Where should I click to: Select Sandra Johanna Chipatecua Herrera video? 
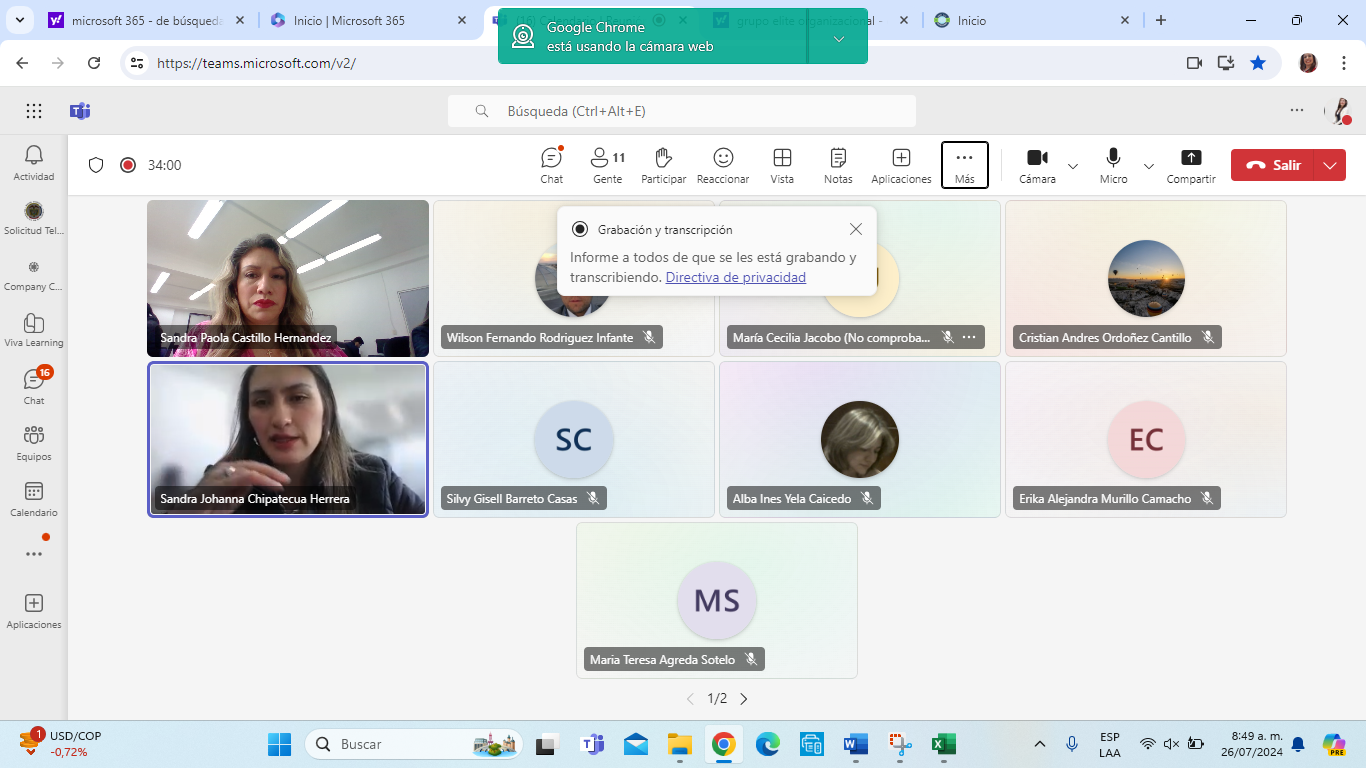[x=288, y=439]
